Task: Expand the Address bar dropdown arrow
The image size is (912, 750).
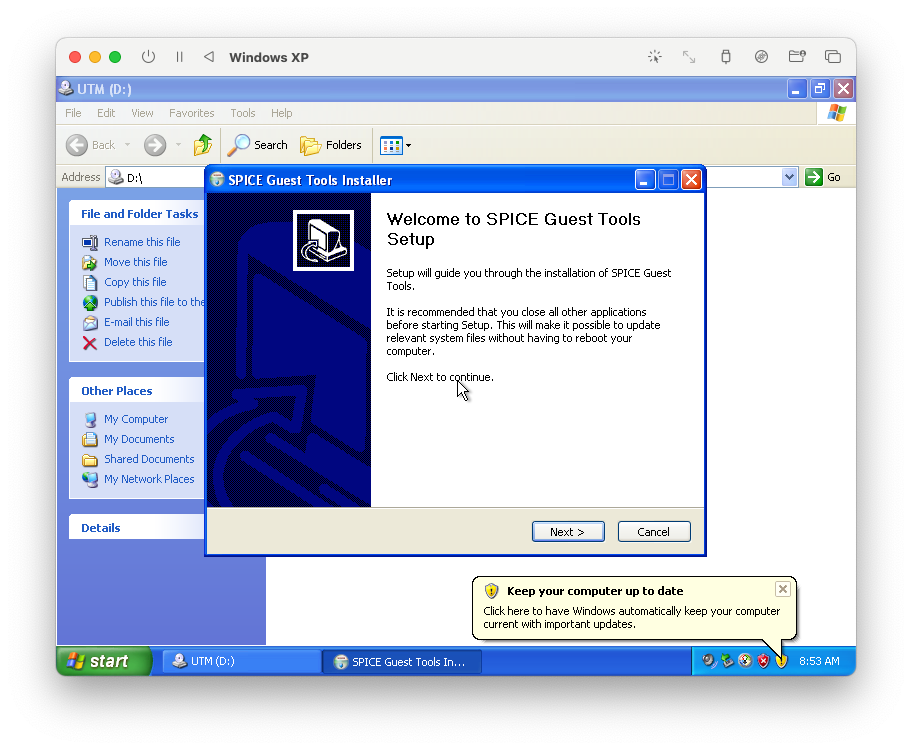Action: tap(789, 177)
